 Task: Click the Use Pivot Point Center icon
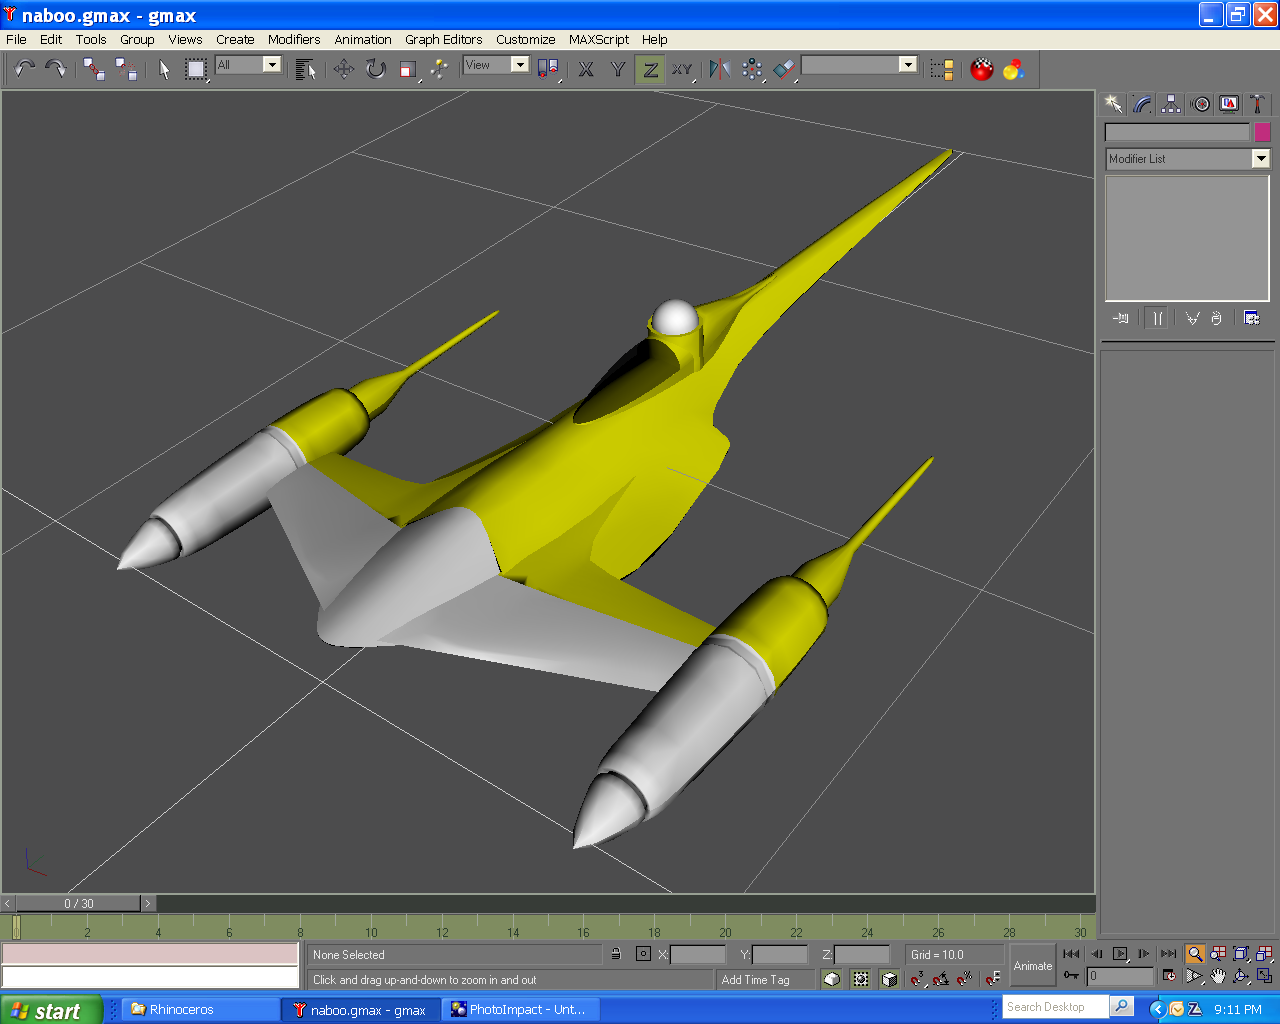pyautogui.click(x=548, y=69)
